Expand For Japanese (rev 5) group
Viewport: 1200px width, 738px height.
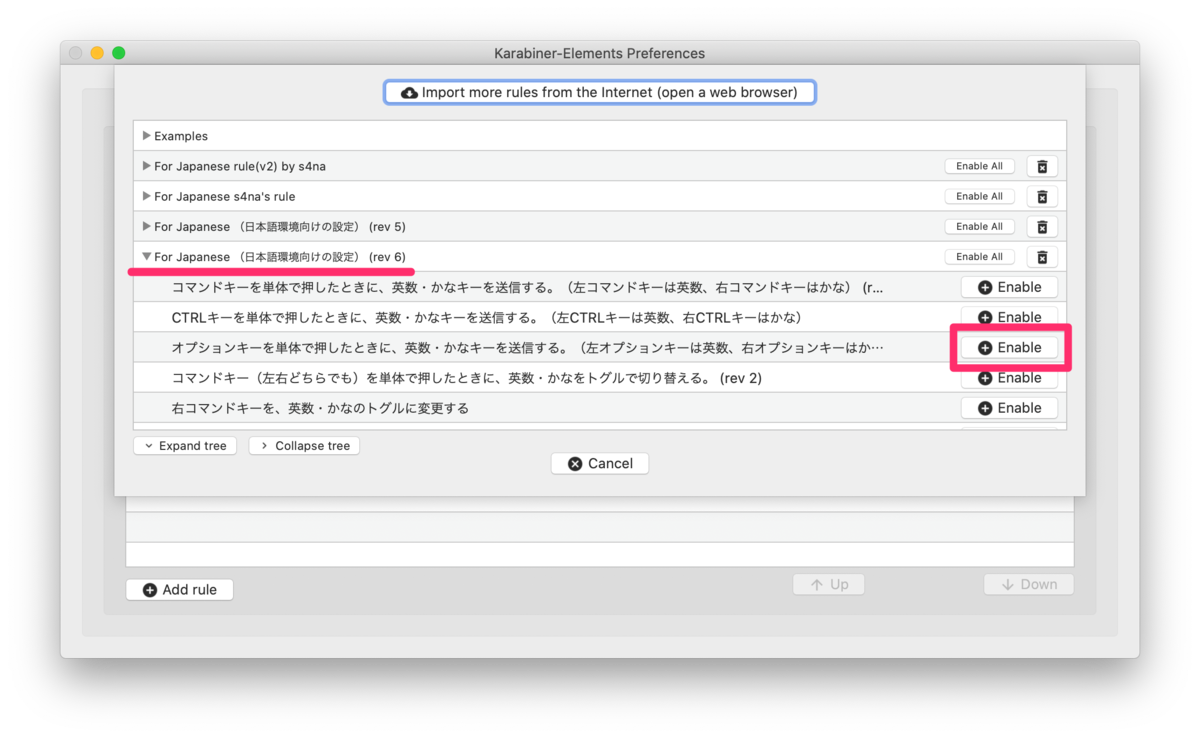tap(147, 226)
